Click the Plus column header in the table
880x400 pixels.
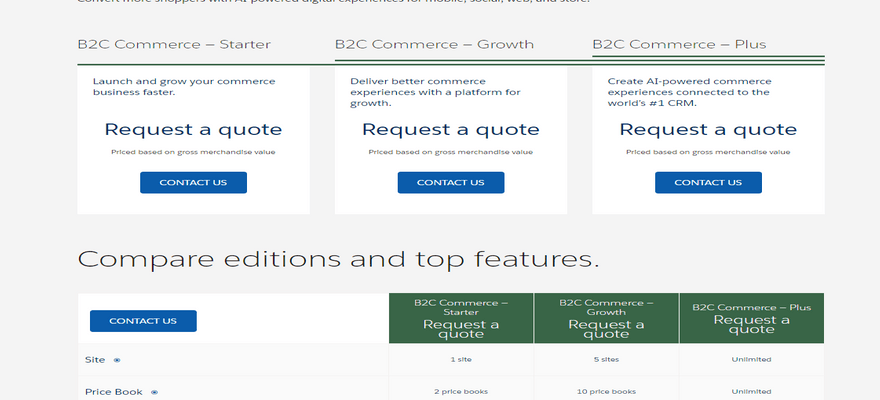pyautogui.click(x=751, y=318)
